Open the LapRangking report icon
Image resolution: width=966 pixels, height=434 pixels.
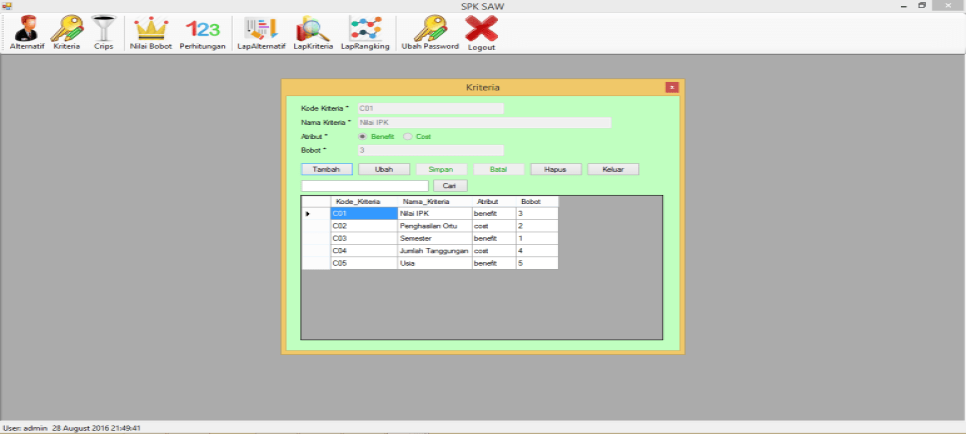(x=364, y=29)
